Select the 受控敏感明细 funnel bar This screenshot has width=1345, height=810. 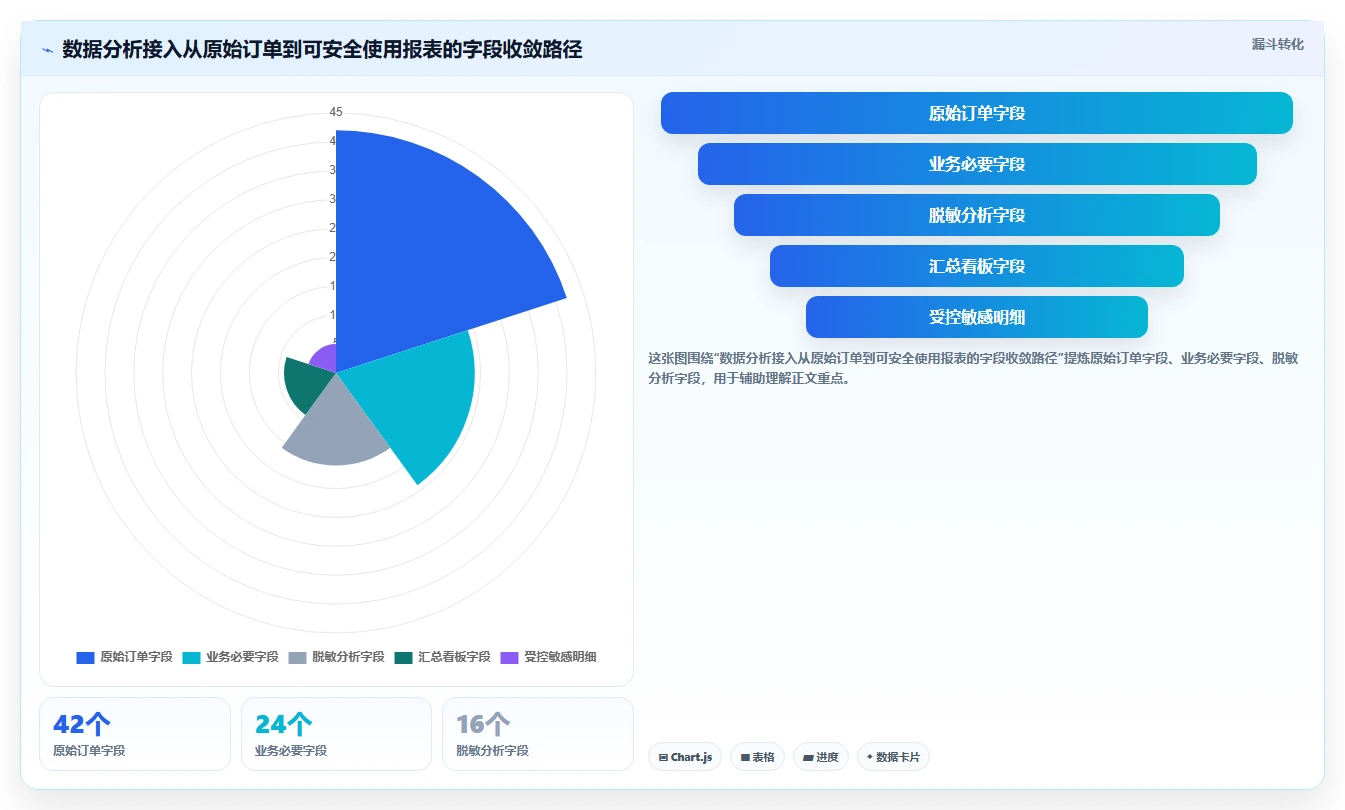(x=977, y=317)
